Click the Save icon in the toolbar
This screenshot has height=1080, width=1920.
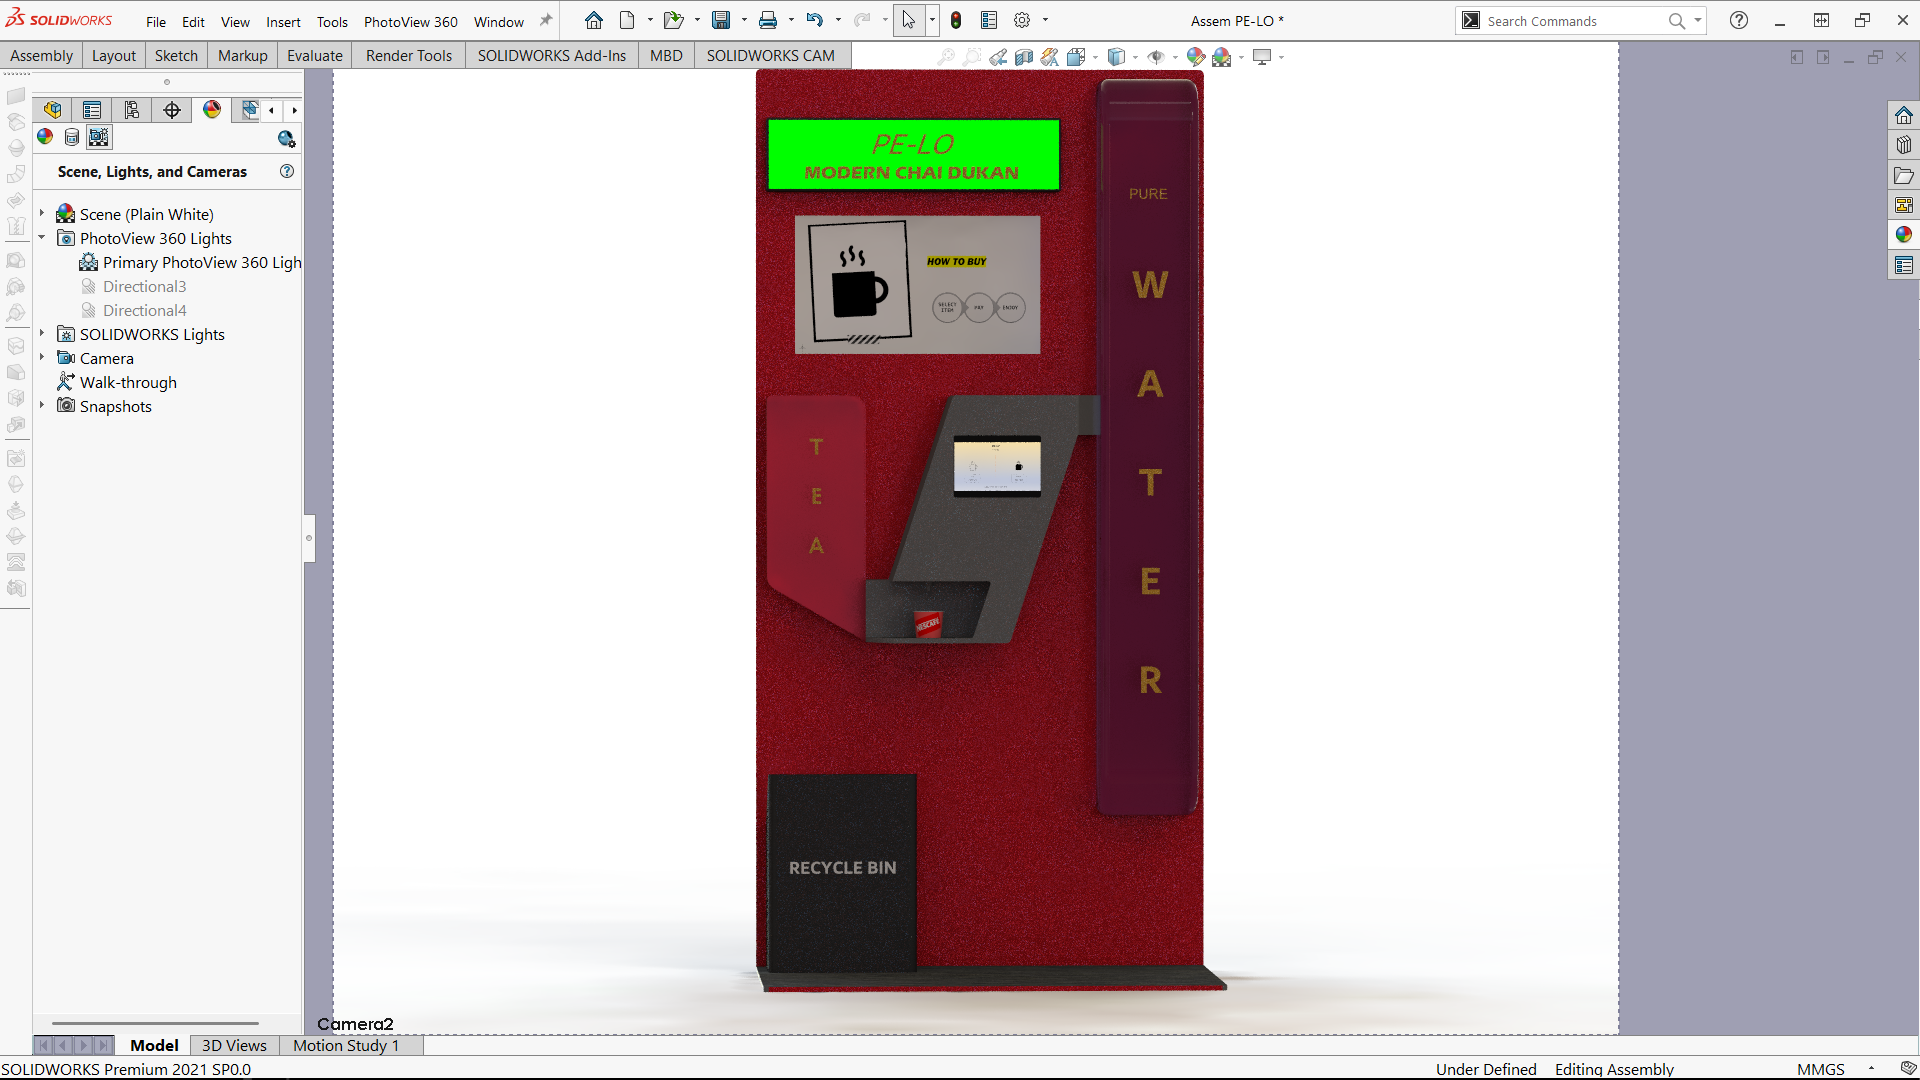tap(720, 20)
